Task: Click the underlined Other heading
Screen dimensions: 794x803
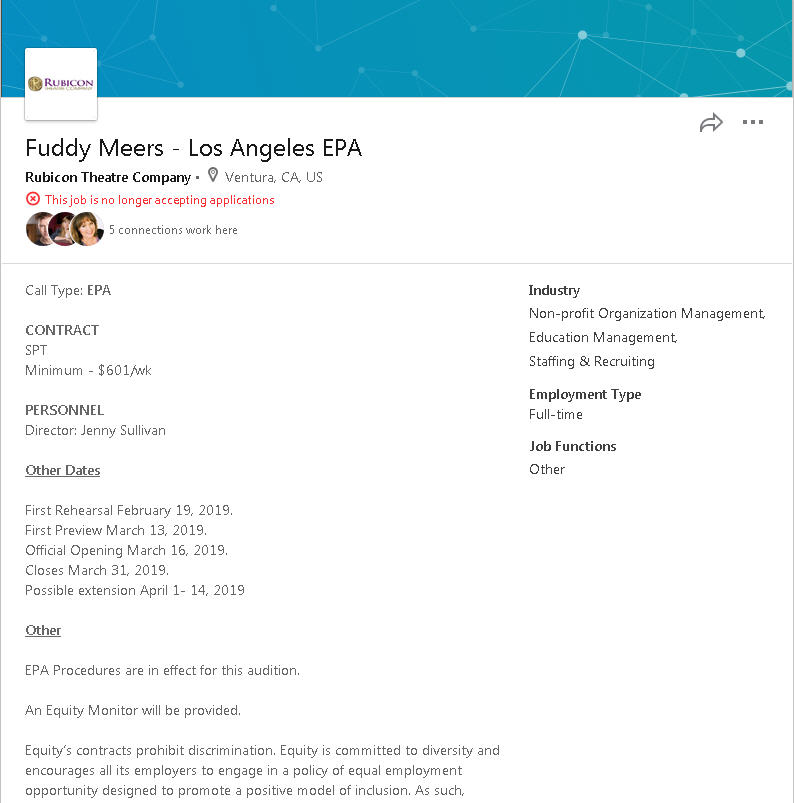Action: tap(43, 630)
